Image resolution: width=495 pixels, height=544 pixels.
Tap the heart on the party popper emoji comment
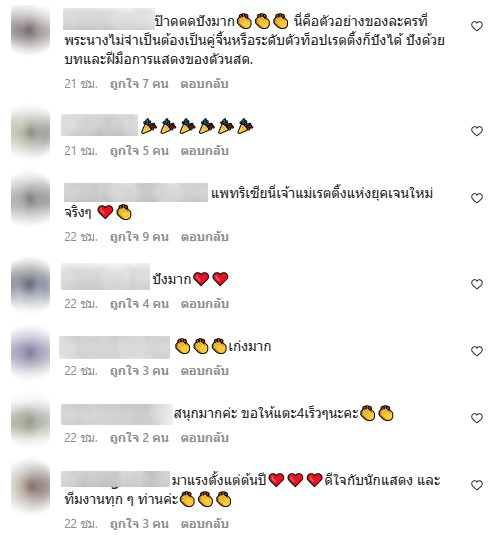477,131
